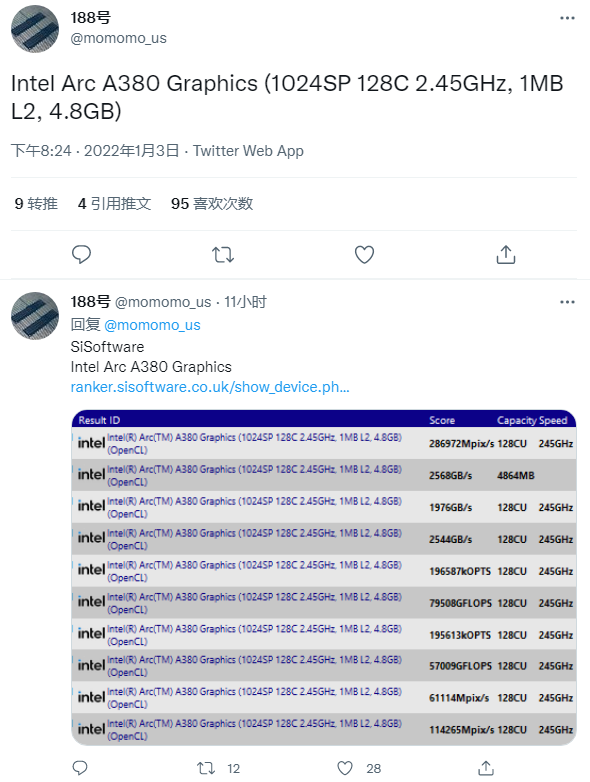Retweet the main Intel Arc A380 tweet
Image resolution: width=590 pixels, height=782 pixels.
pyautogui.click(x=223, y=255)
